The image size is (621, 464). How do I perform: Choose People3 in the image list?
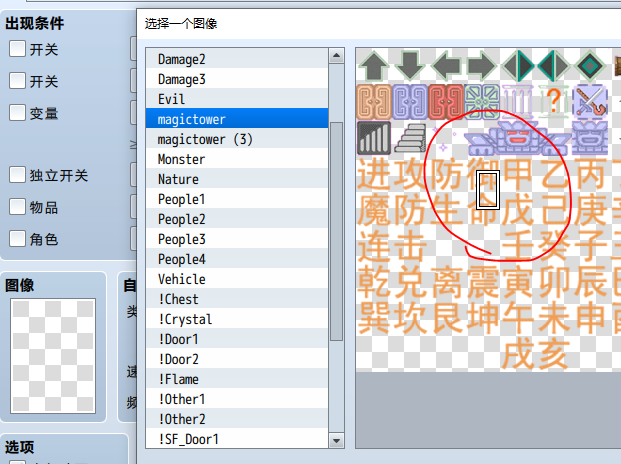237,239
